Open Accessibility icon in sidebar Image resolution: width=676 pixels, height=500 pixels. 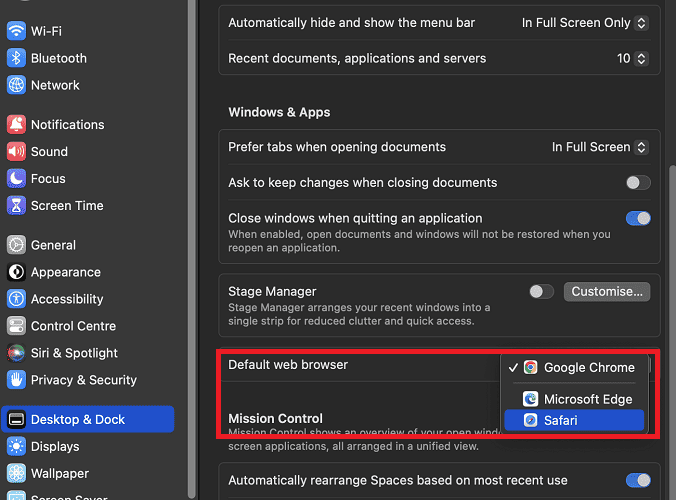[16, 299]
